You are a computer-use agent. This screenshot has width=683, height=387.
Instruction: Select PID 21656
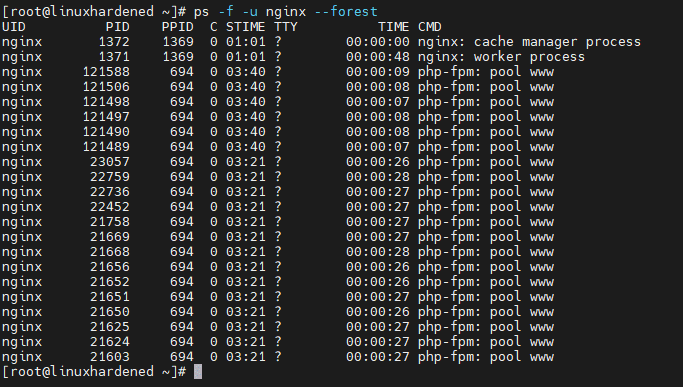click(x=110, y=267)
